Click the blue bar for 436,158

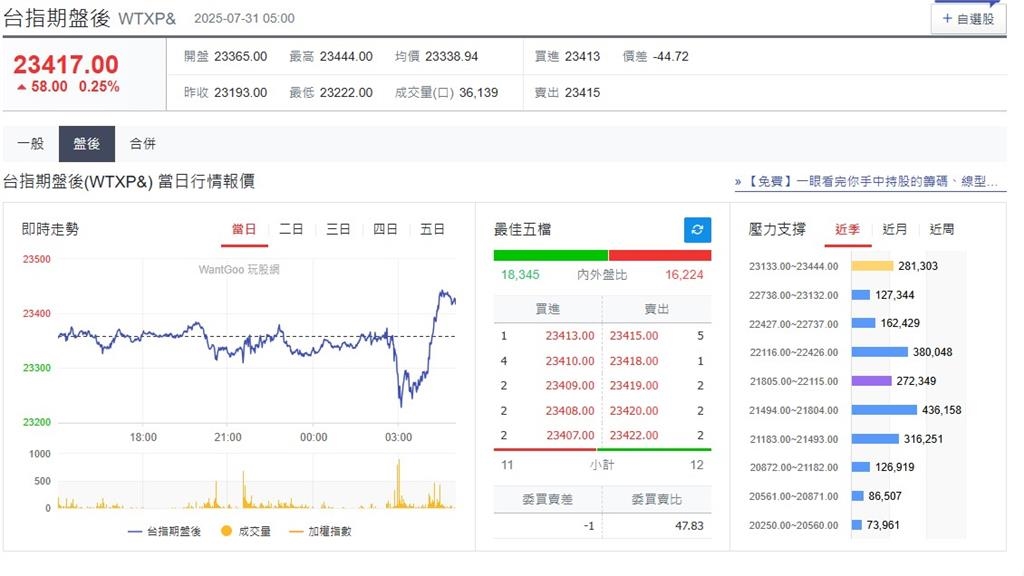click(x=884, y=410)
